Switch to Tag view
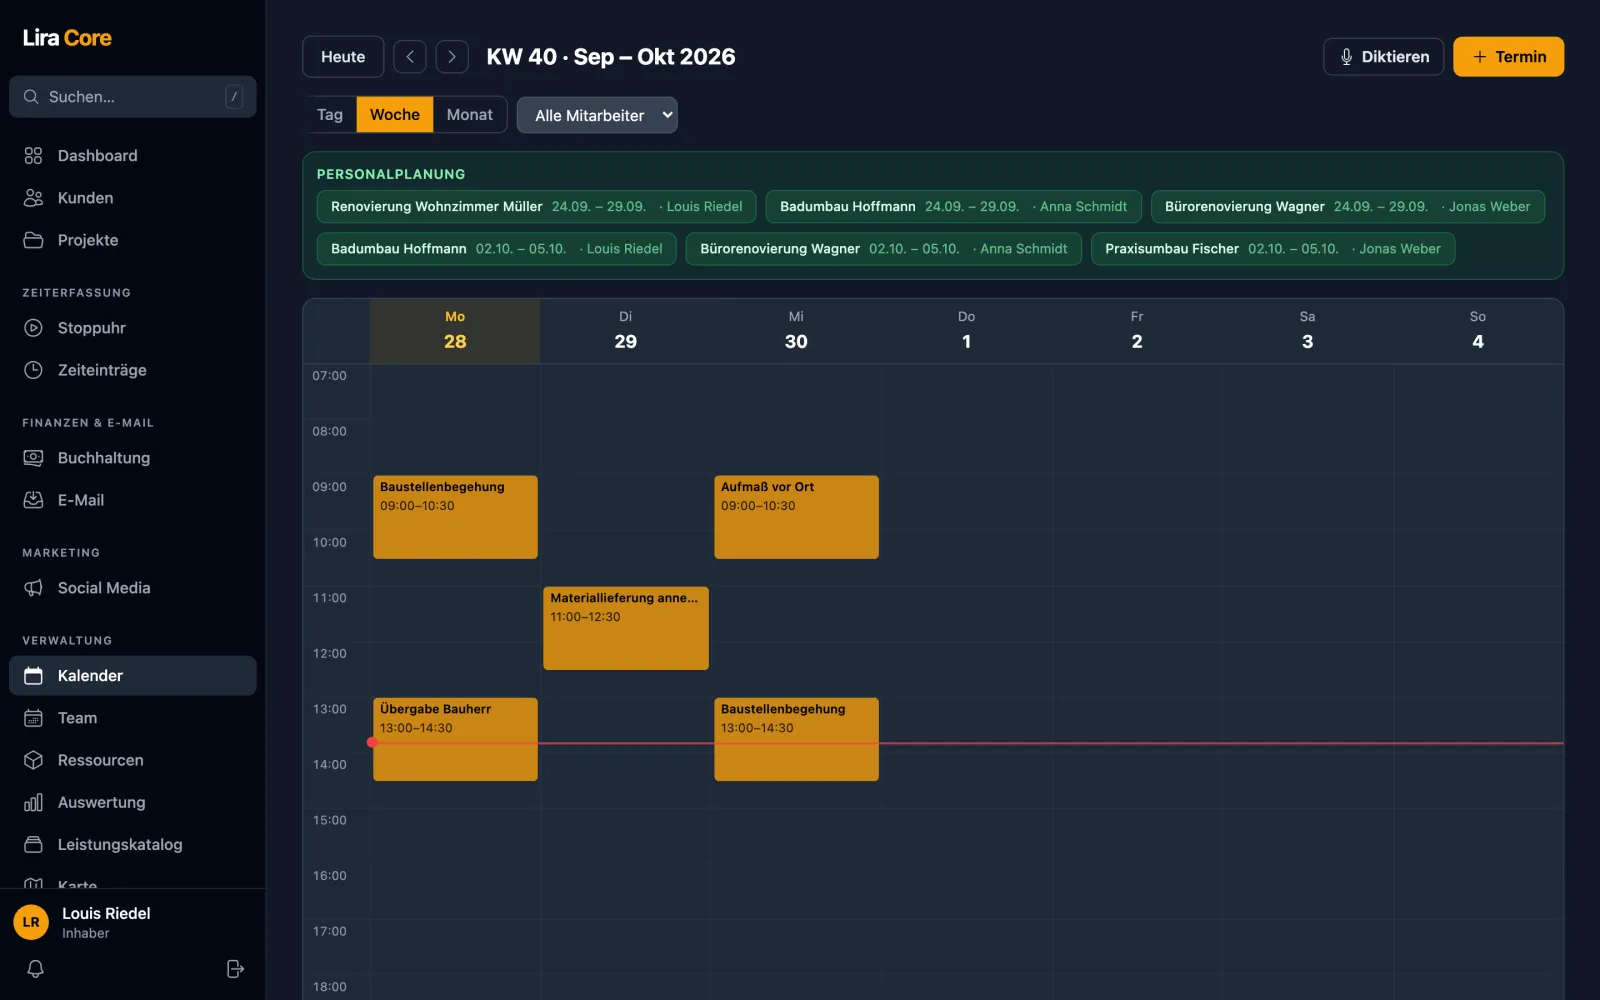This screenshot has width=1600, height=1000. click(330, 115)
